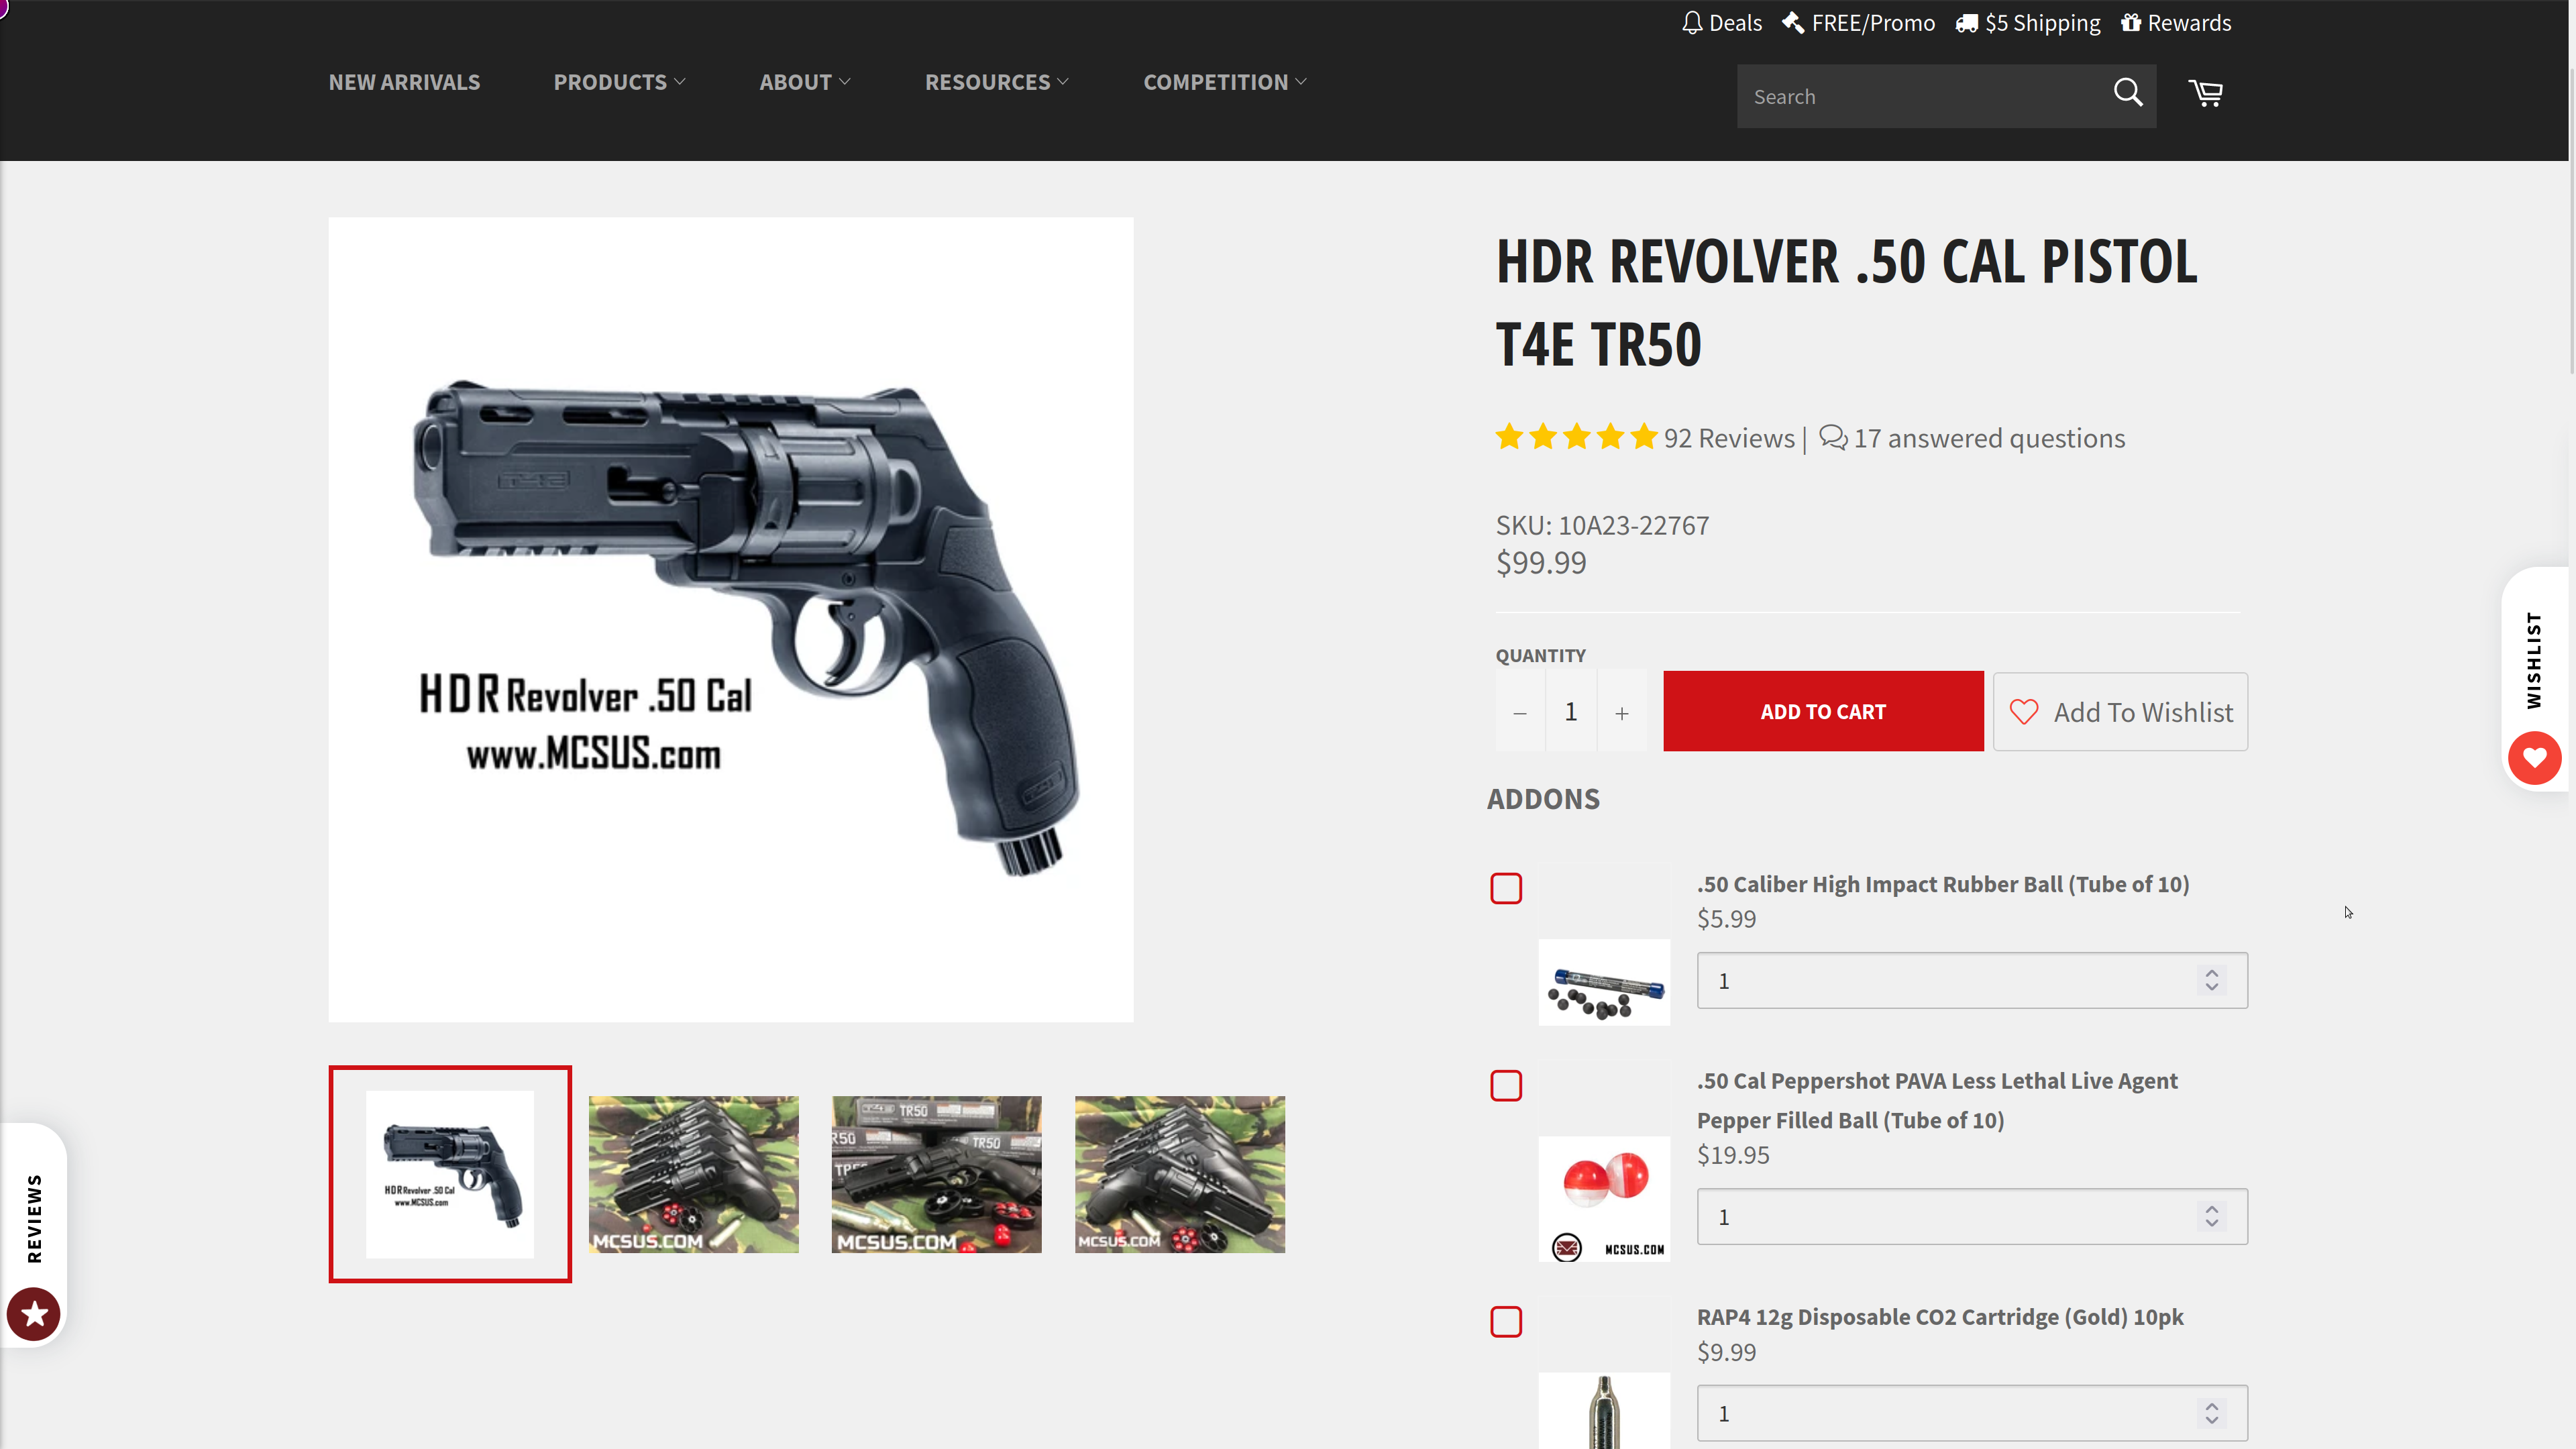Open the Rewards gift icon
Image resolution: width=2576 pixels, height=1449 pixels.
tap(2131, 23)
